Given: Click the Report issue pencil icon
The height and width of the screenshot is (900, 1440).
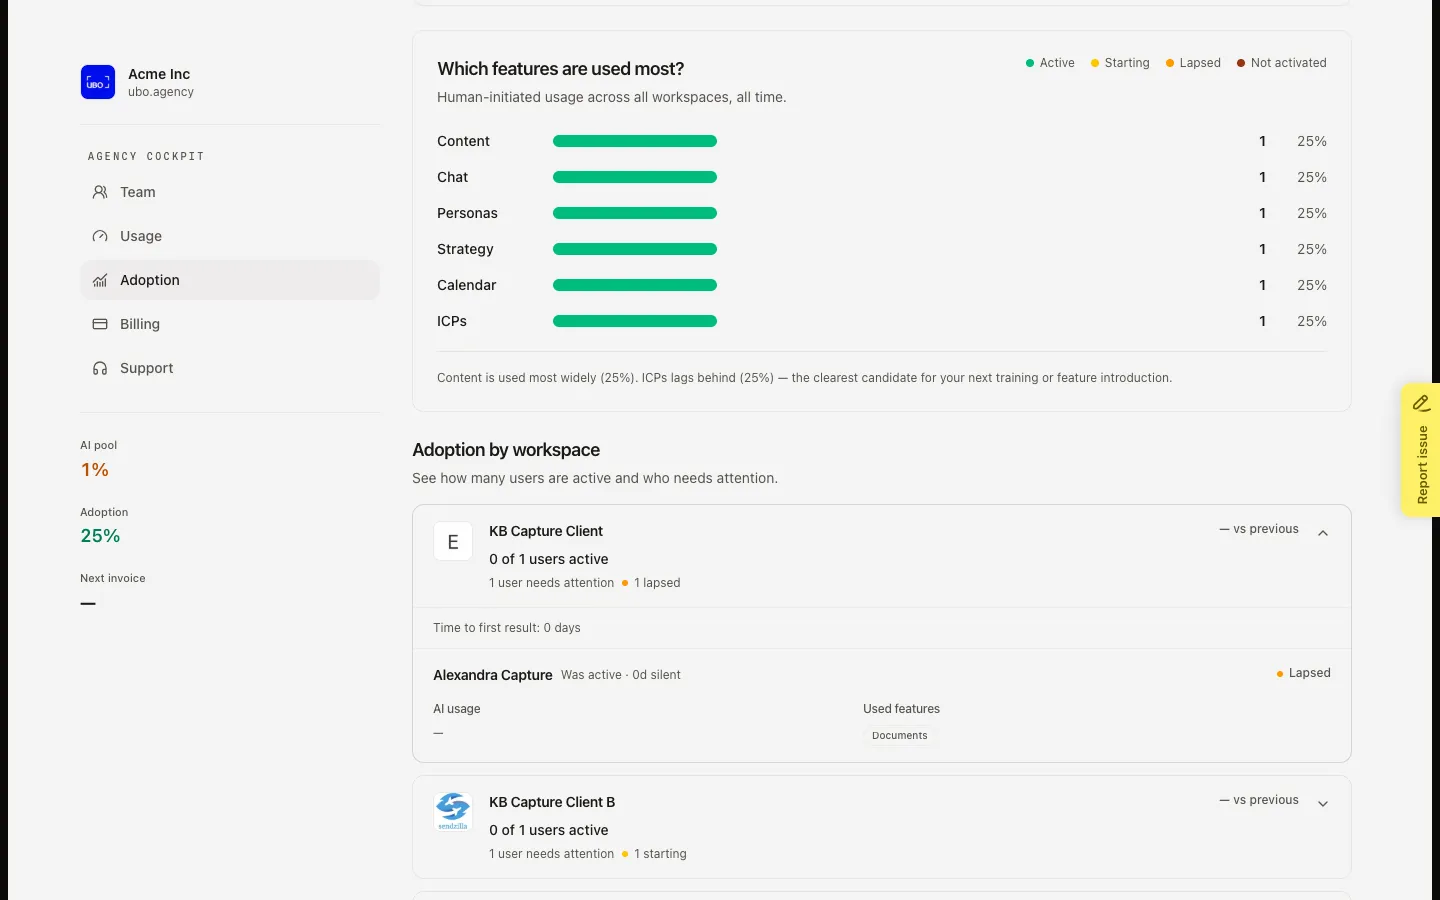Looking at the screenshot, I should (x=1421, y=403).
